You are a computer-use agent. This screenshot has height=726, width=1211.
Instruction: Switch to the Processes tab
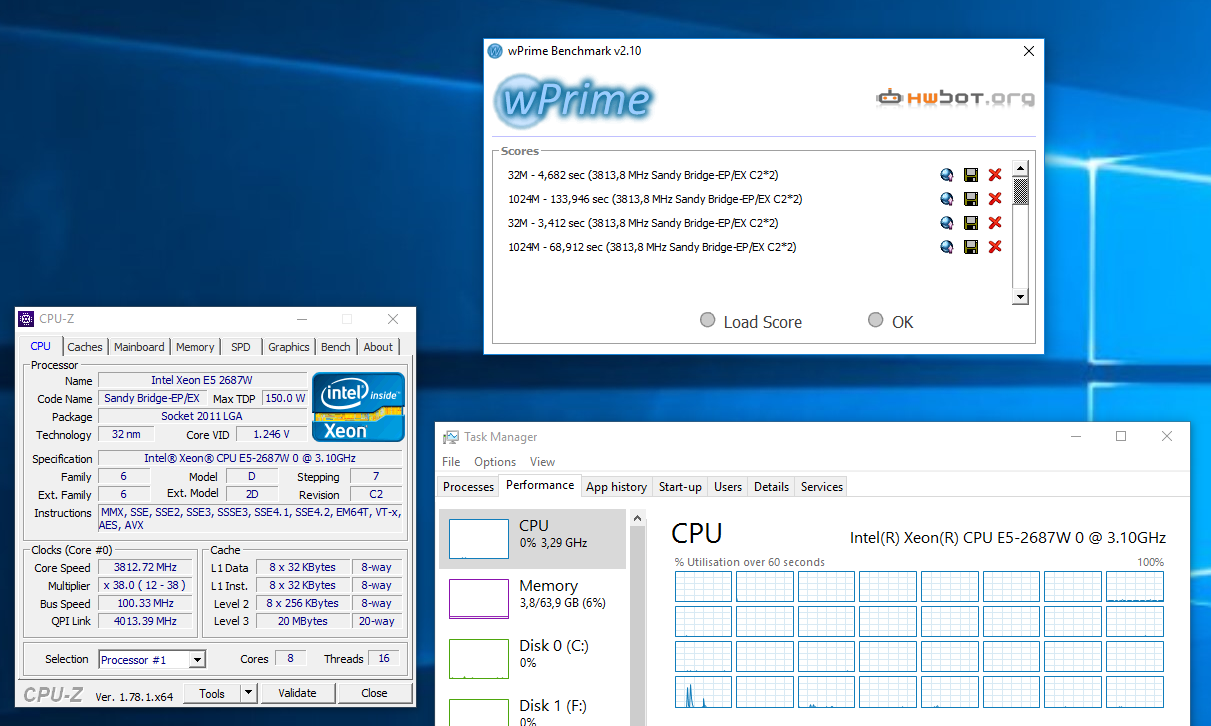[x=469, y=487]
